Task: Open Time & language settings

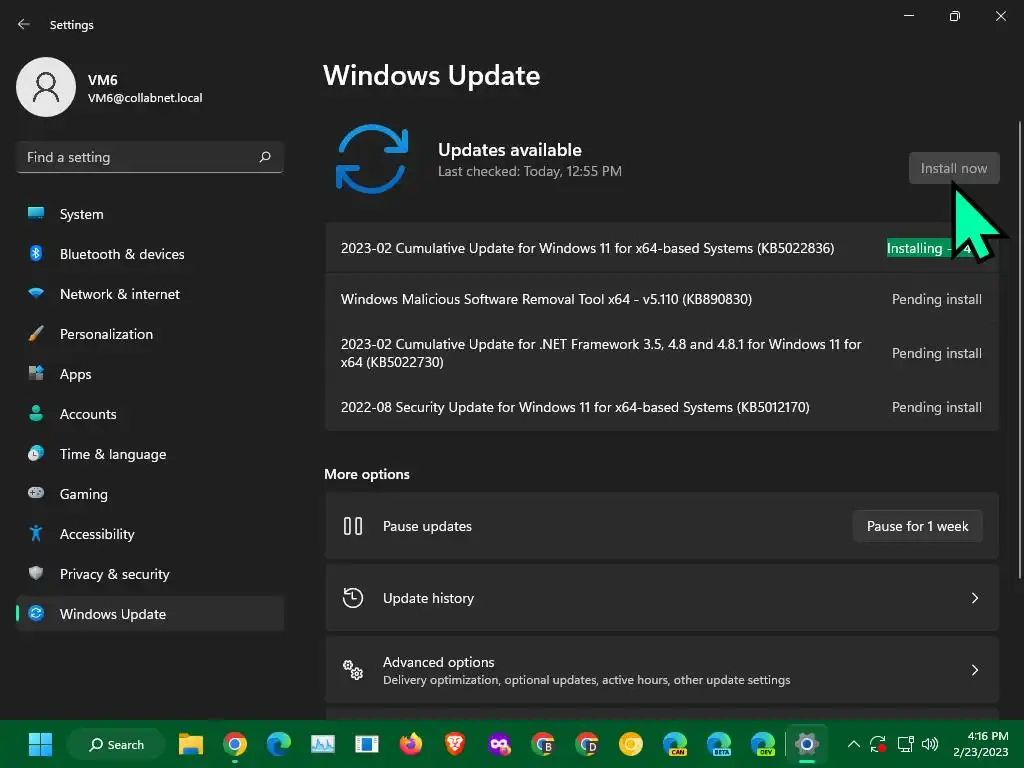Action: (150, 454)
